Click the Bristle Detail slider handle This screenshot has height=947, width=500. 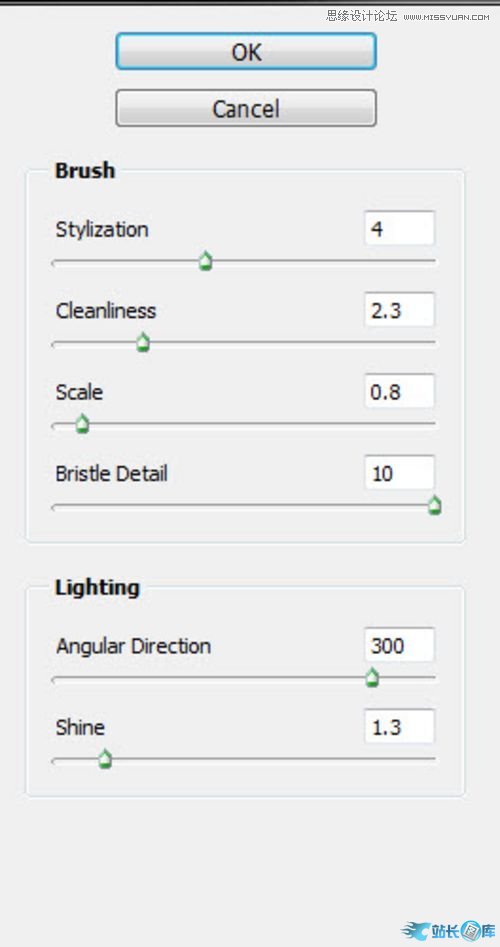[434, 506]
